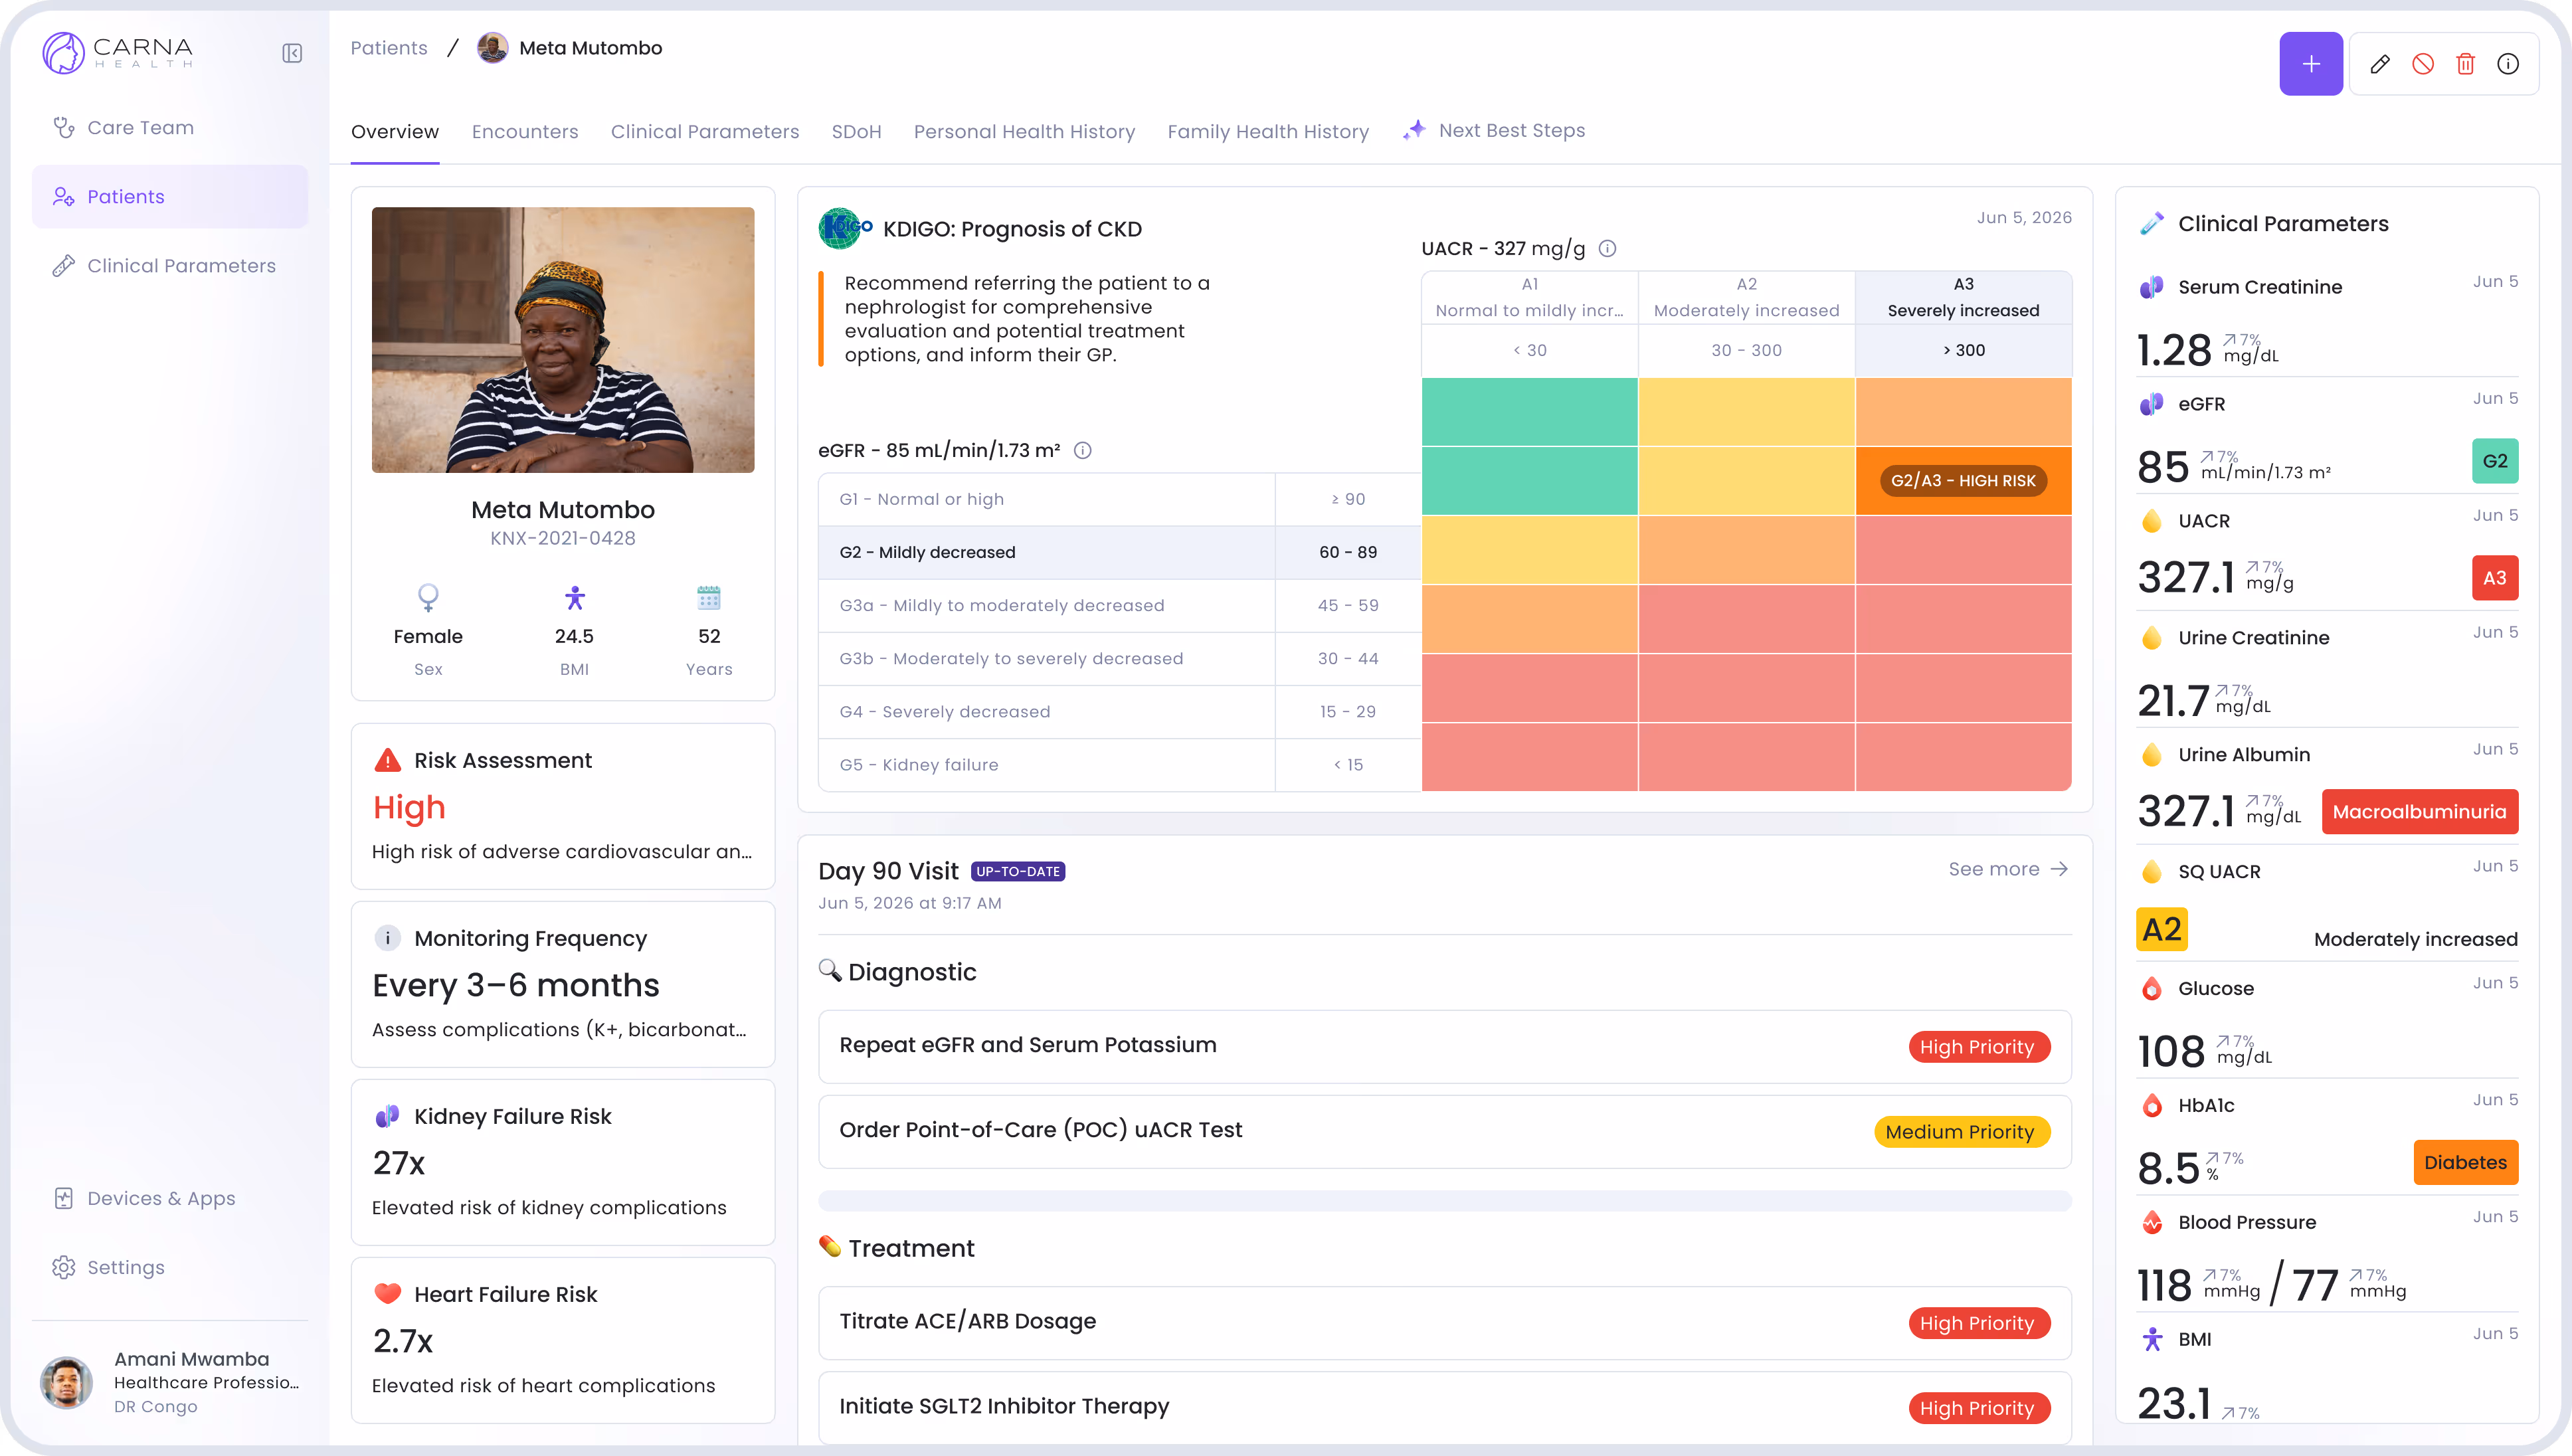The width and height of the screenshot is (2572, 1456).
Task: Switch to the Encounters tab
Action: point(525,131)
